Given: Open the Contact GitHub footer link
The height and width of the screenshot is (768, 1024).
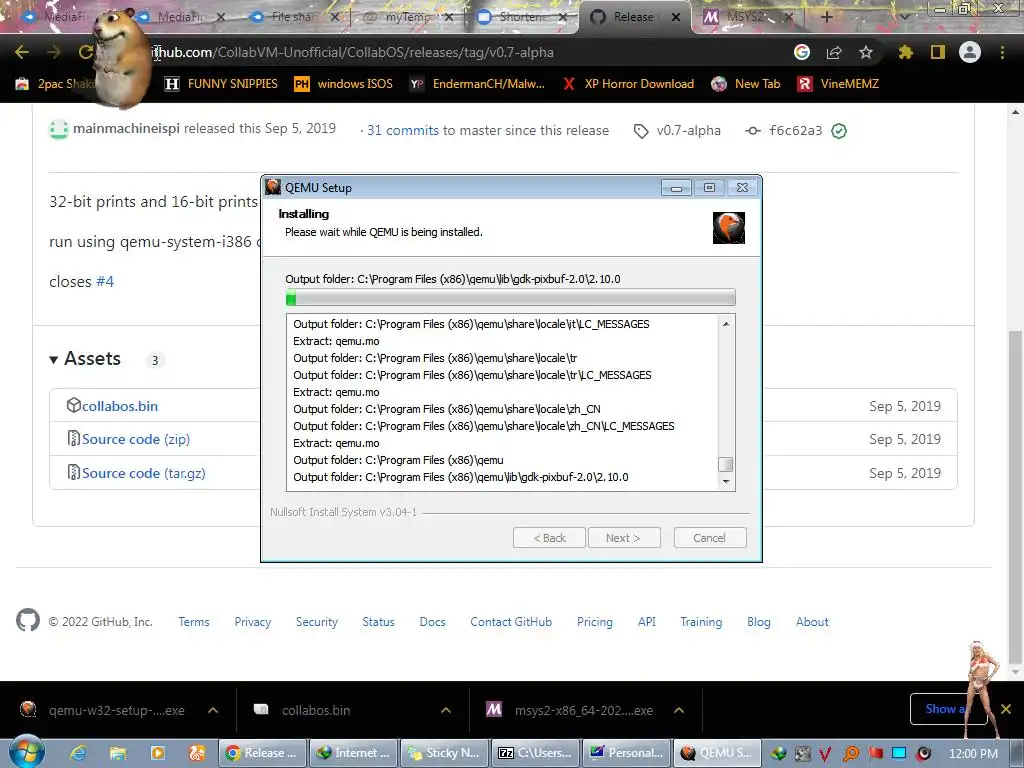Looking at the screenshot, I should coord(511,622).
